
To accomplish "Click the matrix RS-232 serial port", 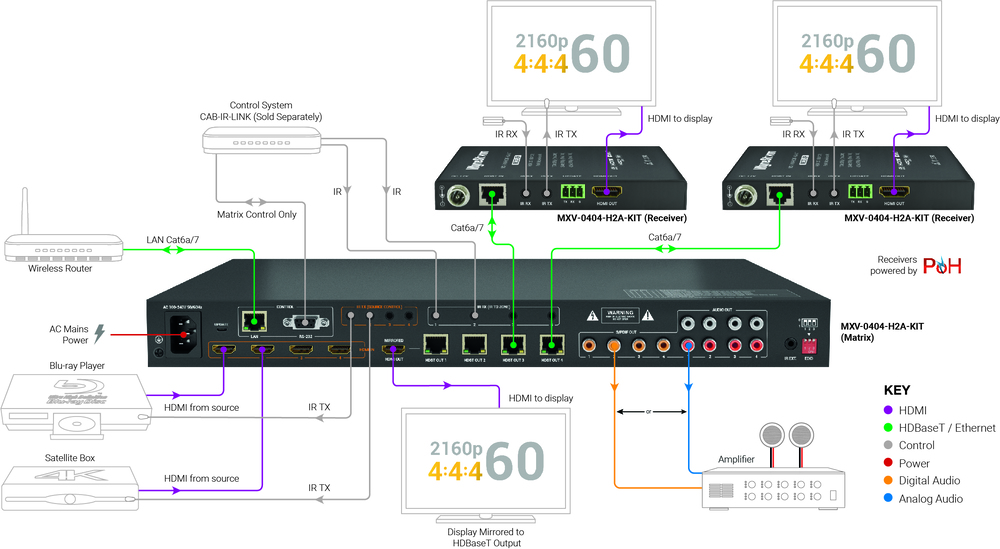I will 306,323.
